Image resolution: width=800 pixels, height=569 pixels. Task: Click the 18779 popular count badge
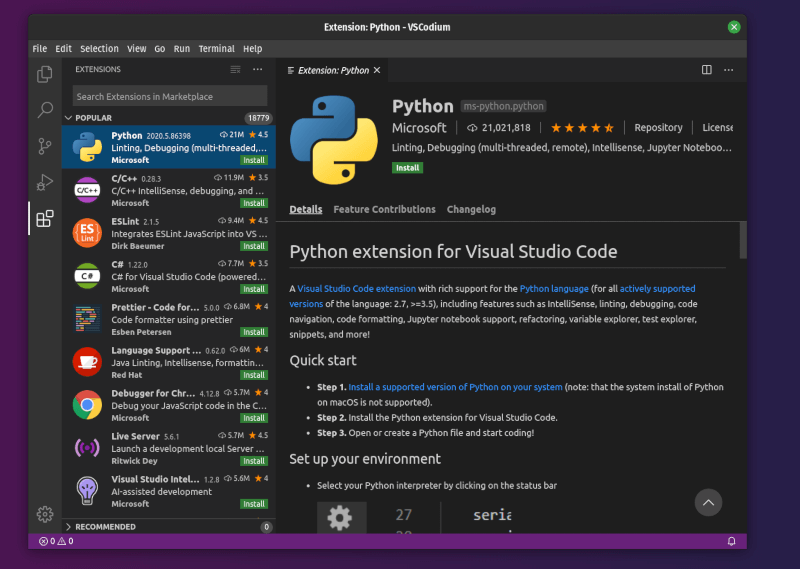[x=258, y=118]
